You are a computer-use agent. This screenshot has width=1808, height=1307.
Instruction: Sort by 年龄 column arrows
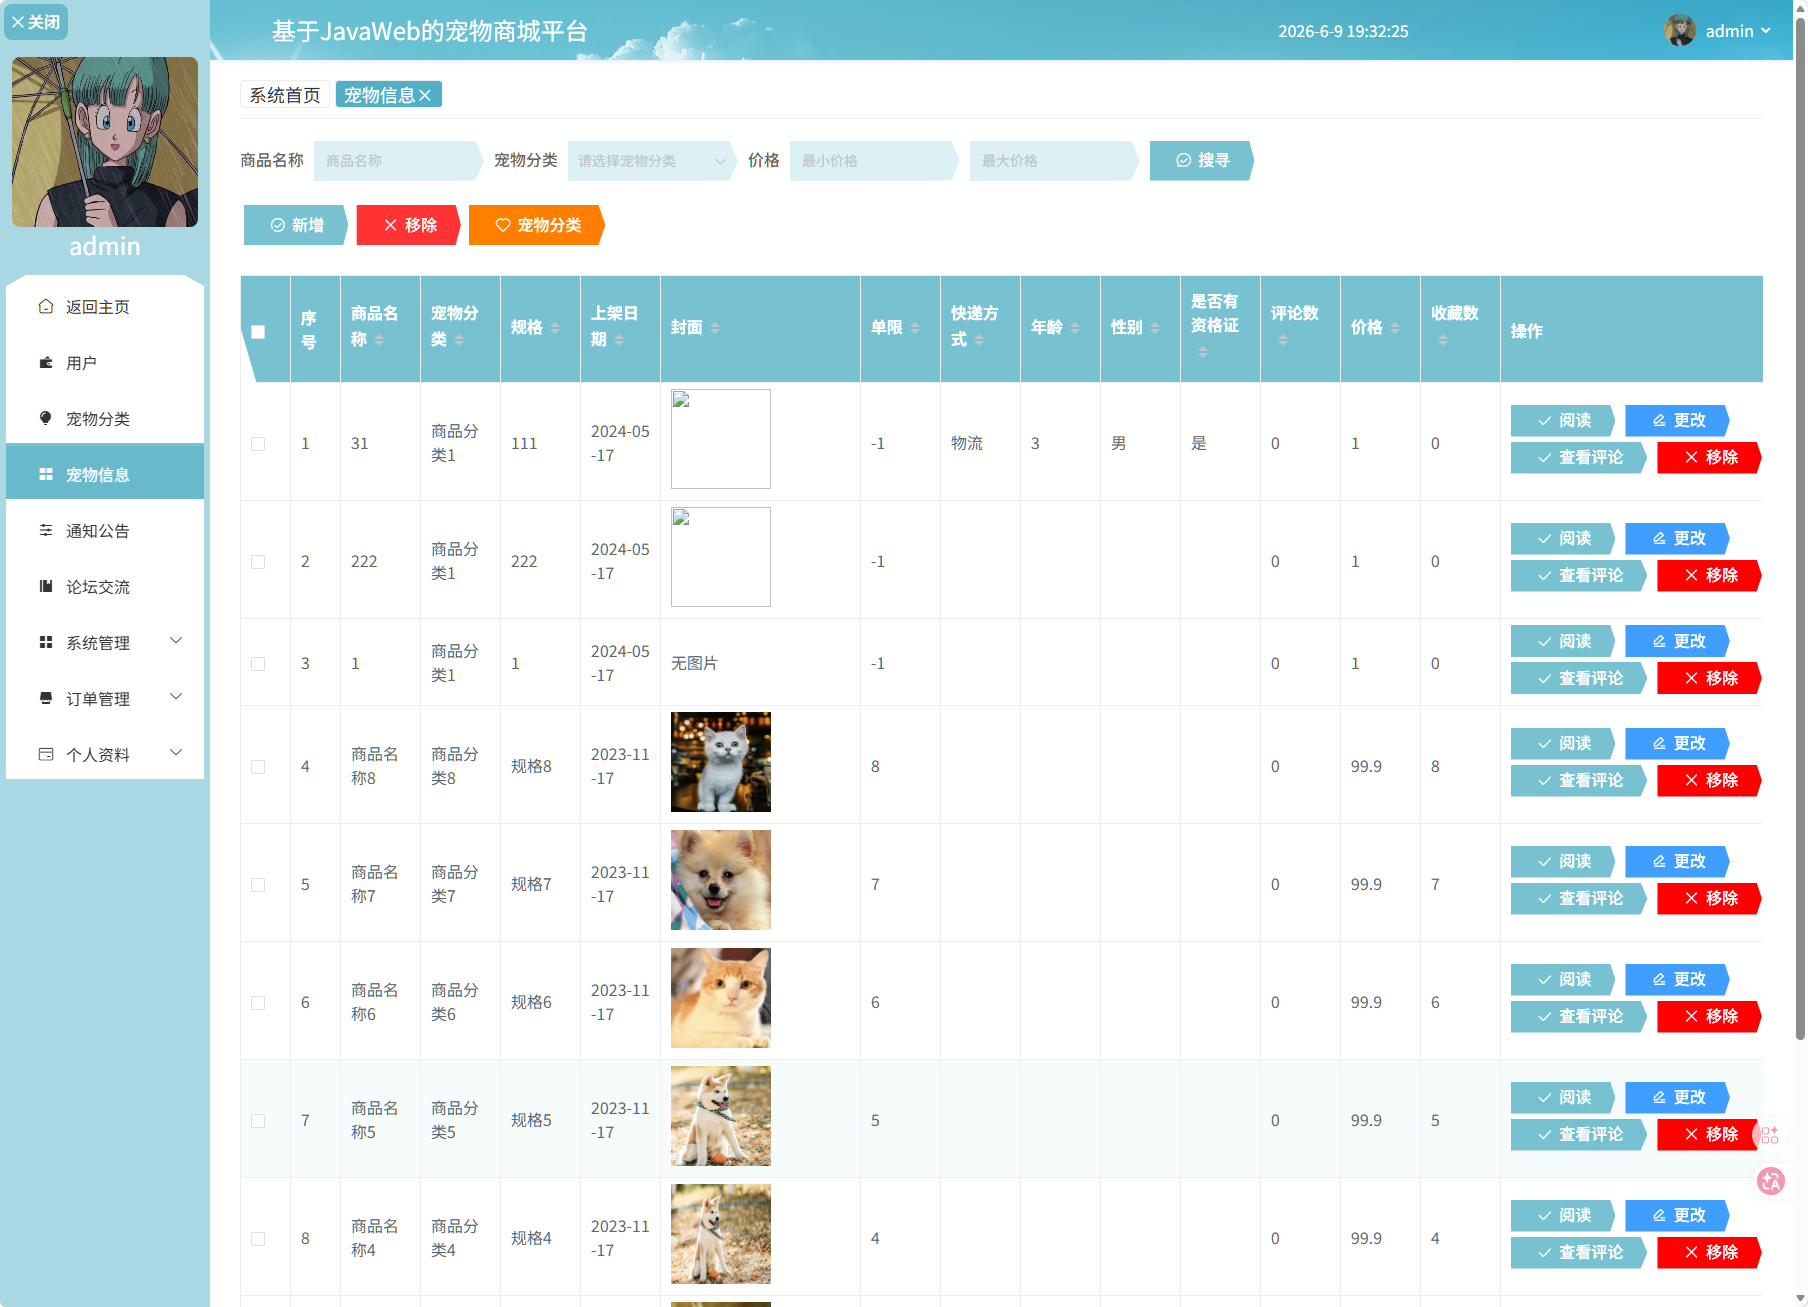click(1075, 328)
